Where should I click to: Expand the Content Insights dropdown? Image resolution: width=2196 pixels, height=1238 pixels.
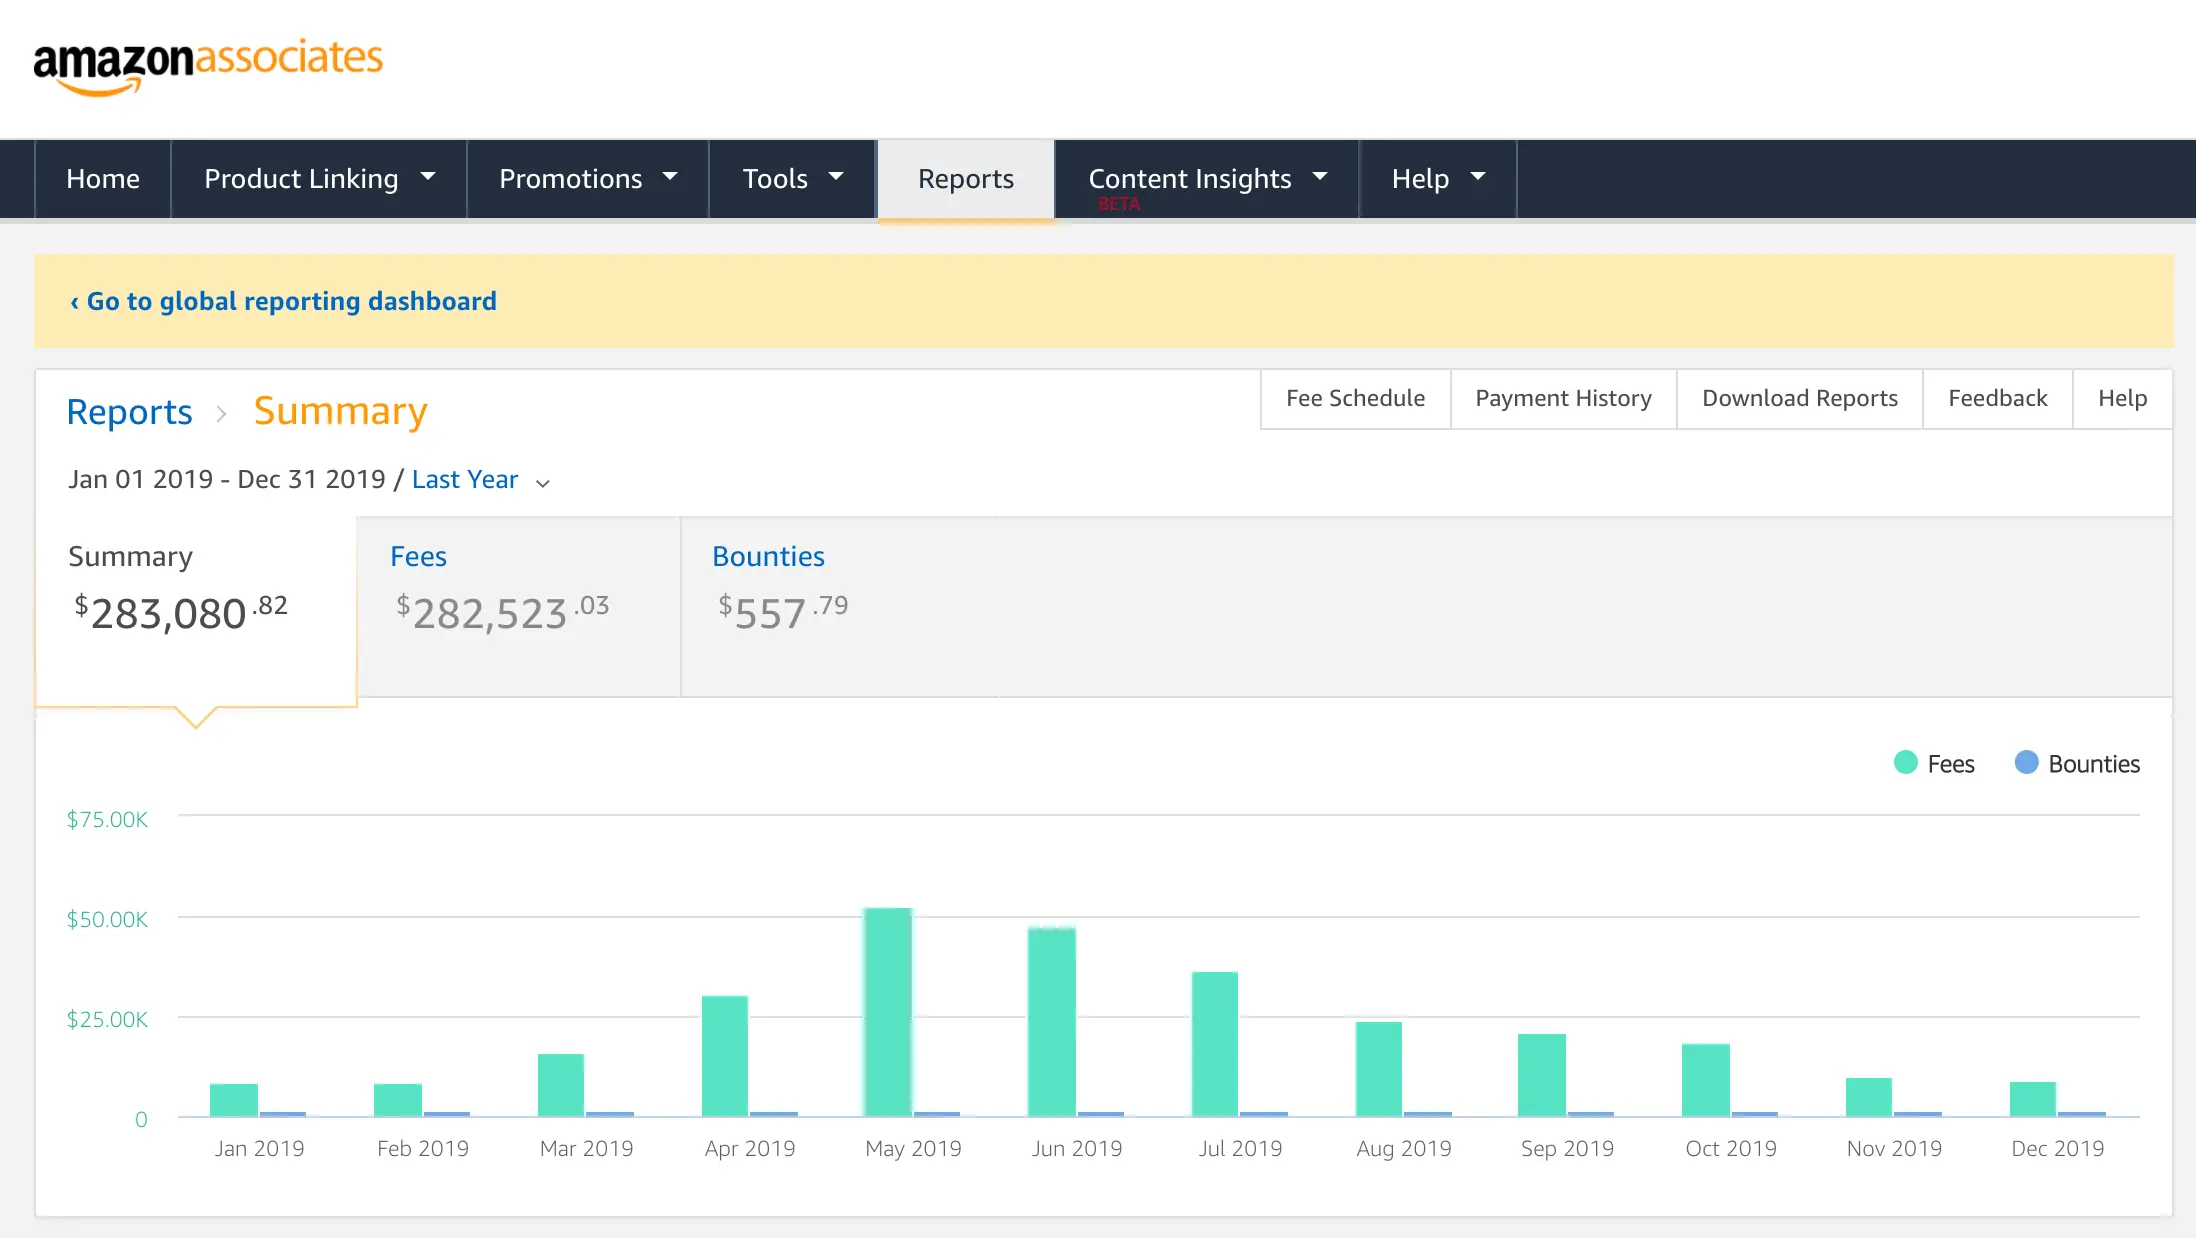(x=1207, y=179)
